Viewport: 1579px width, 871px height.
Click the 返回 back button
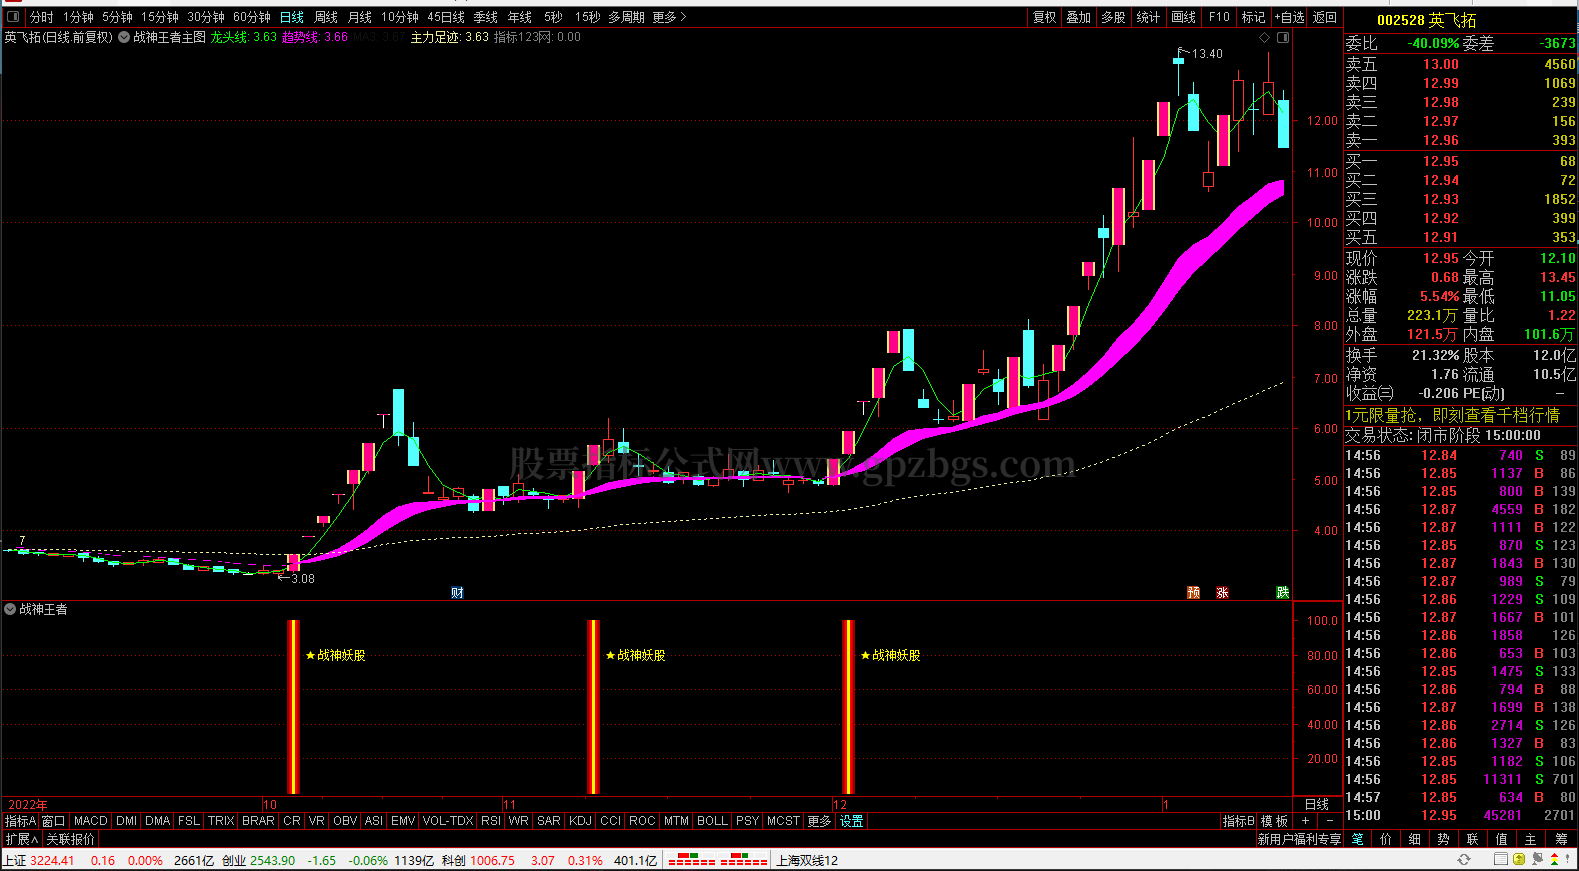tap(1325, 17)
